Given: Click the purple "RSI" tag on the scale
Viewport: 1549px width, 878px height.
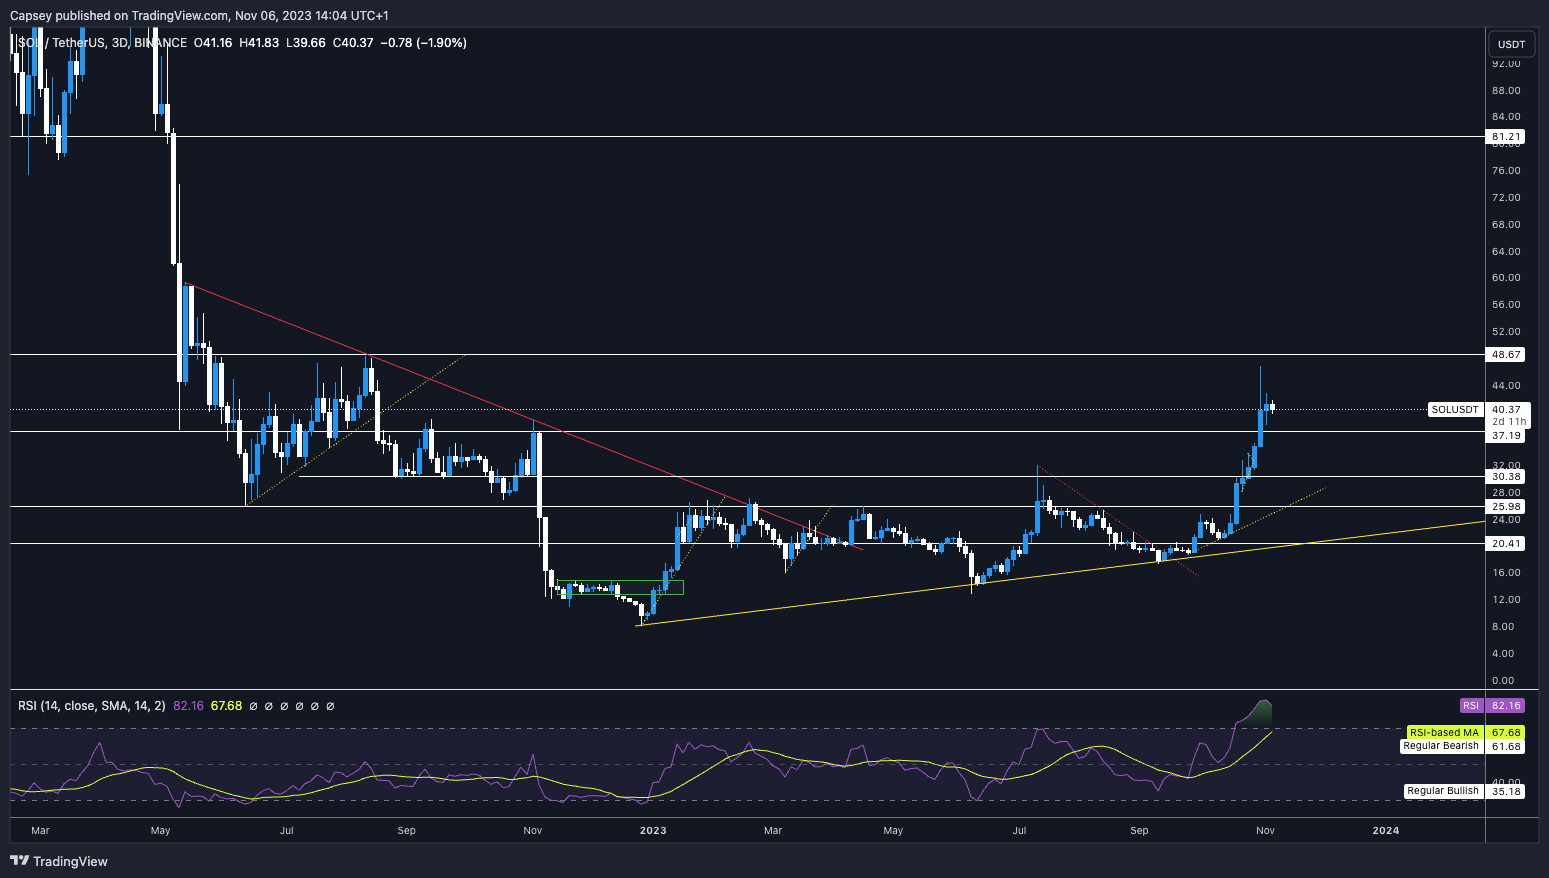Looking at the screenshot, I should pyautogui.click(x=1471, y=705).
